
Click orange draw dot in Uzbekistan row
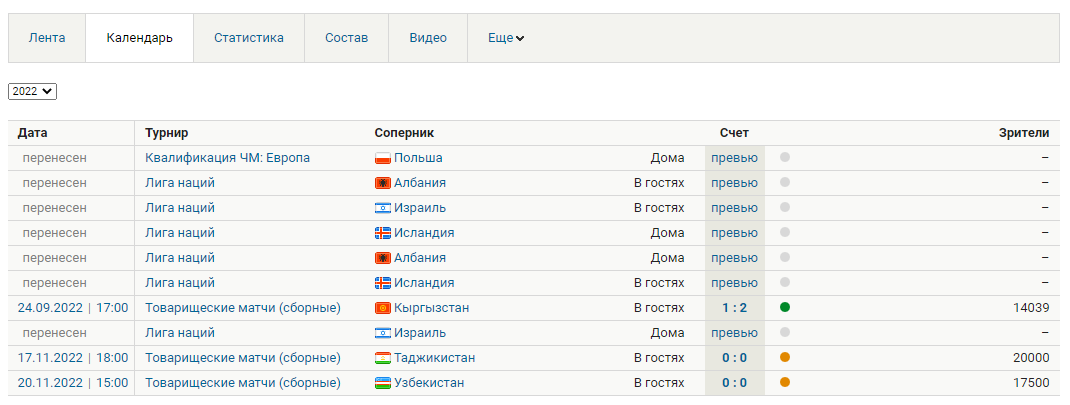pyautogui.click(x=785, y=383)
